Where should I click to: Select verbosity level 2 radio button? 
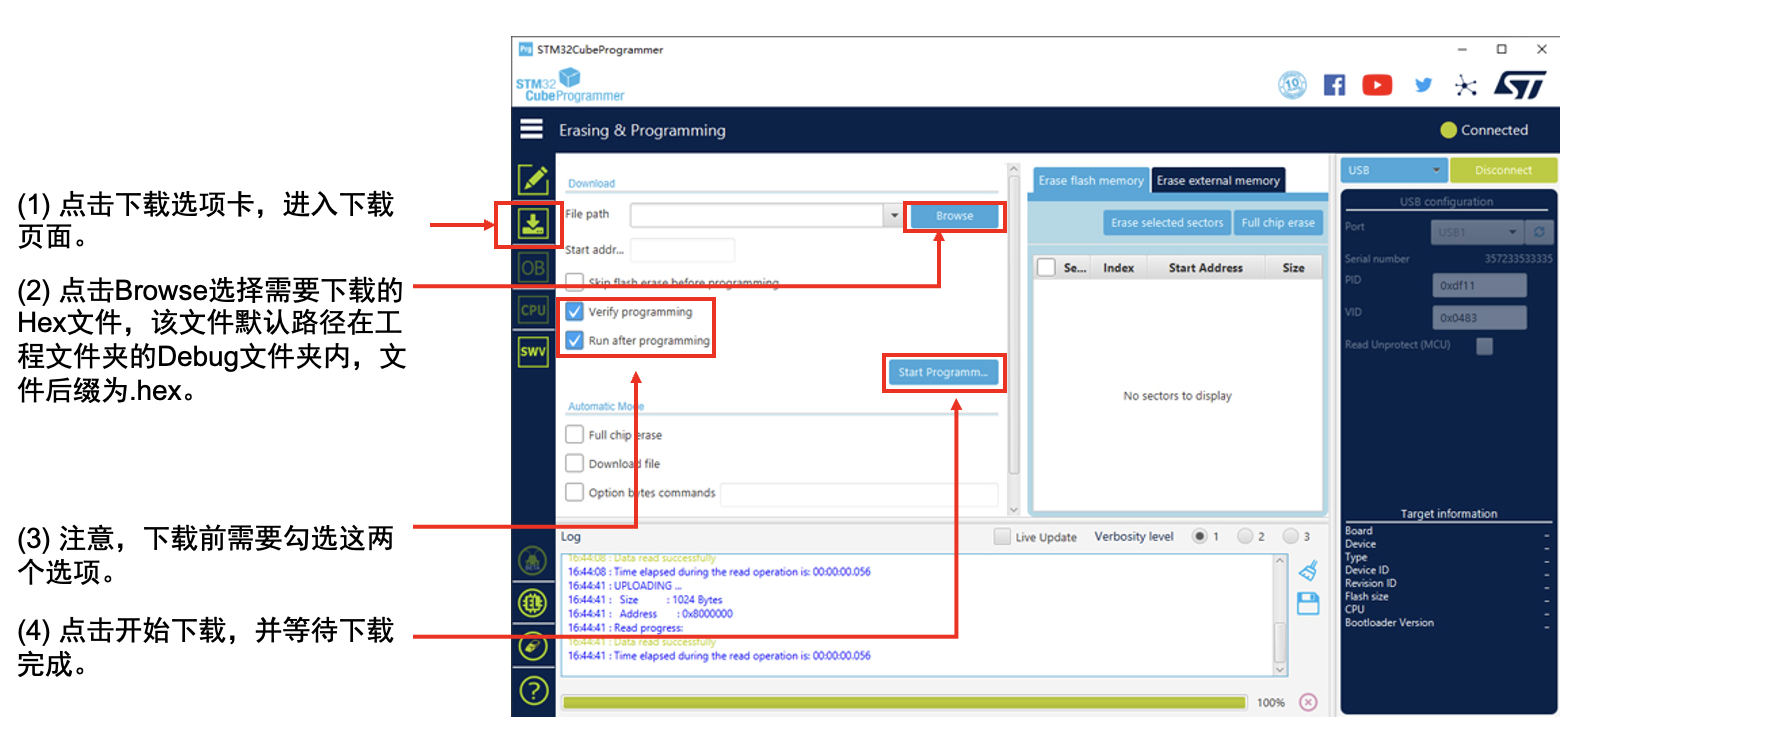1245,537
